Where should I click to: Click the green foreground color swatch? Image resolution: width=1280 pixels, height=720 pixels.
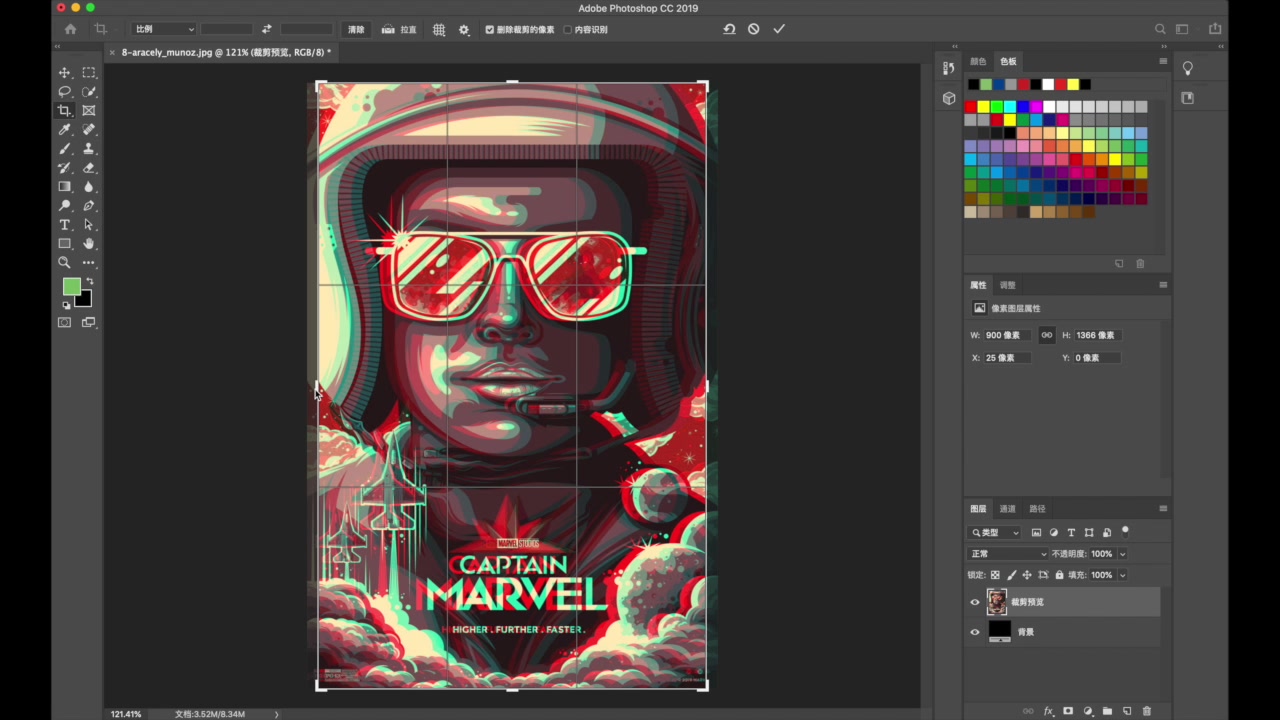[71, 287]
